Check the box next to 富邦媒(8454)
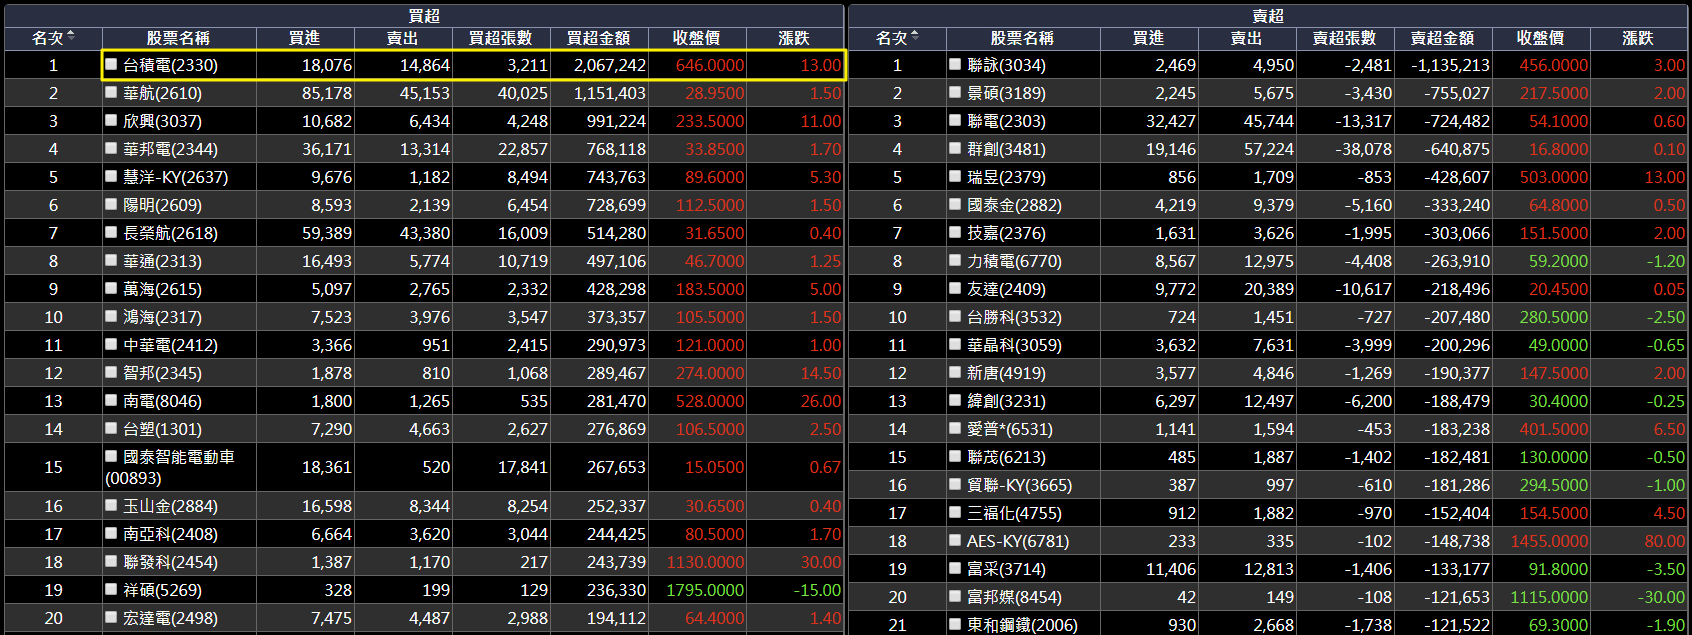This screenshot has height=635, width=1692. (955, 596)
